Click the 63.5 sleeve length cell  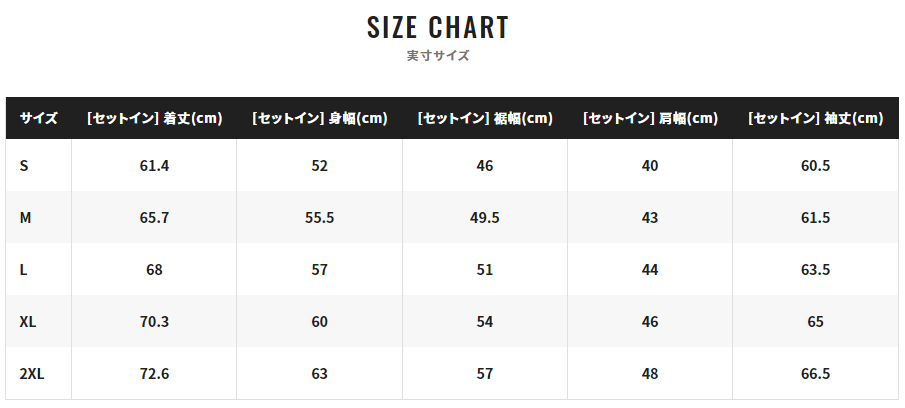coord(816,269)
